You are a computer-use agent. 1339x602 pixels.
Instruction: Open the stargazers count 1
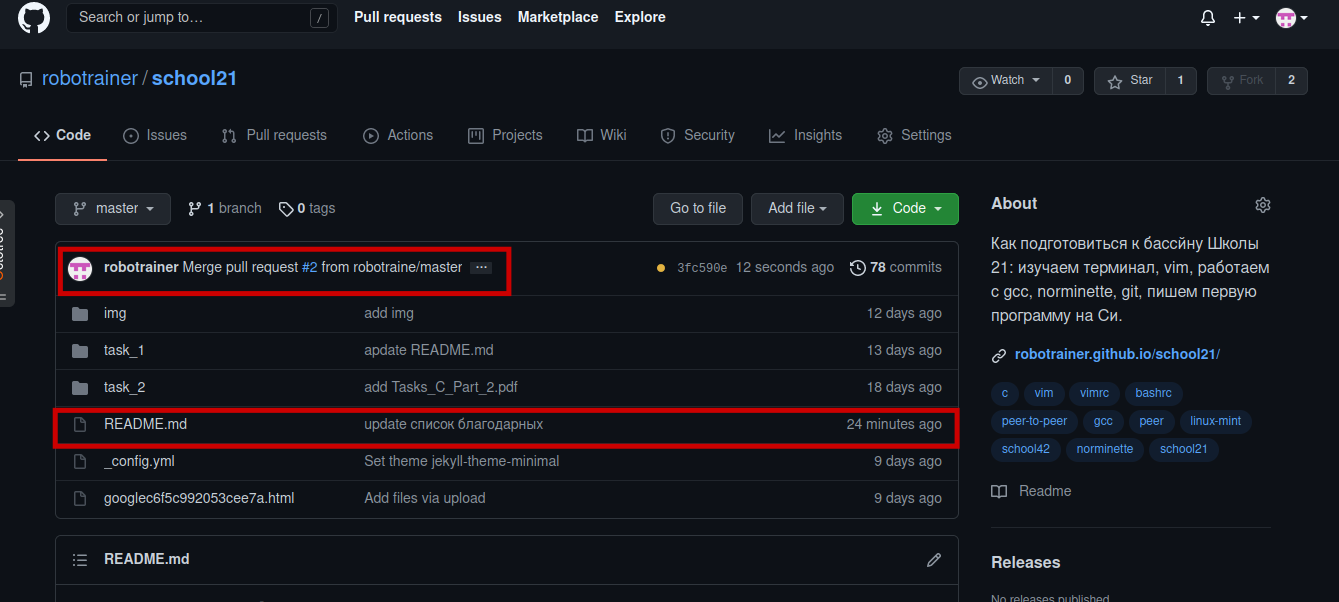click(1181, 81)
